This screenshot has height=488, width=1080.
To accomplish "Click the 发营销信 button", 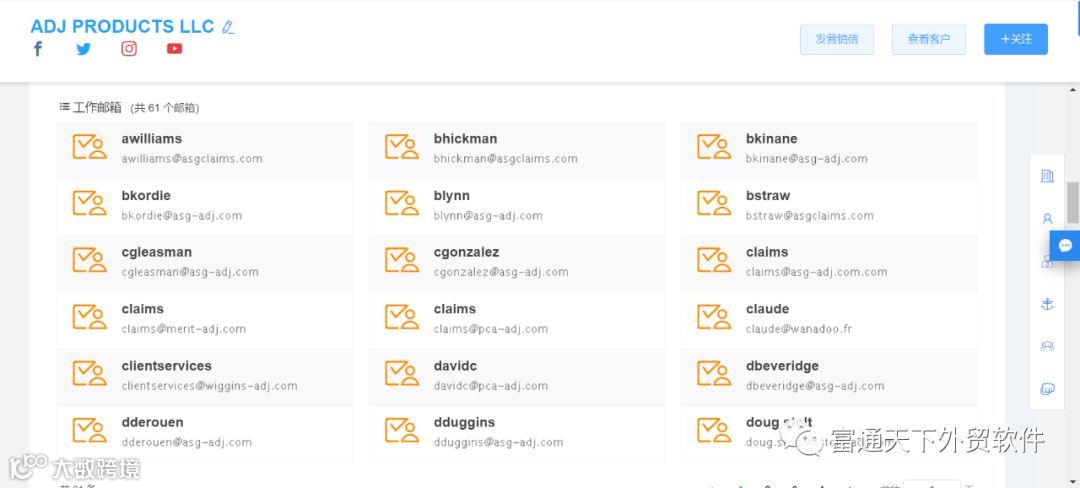I will point(837,39).
